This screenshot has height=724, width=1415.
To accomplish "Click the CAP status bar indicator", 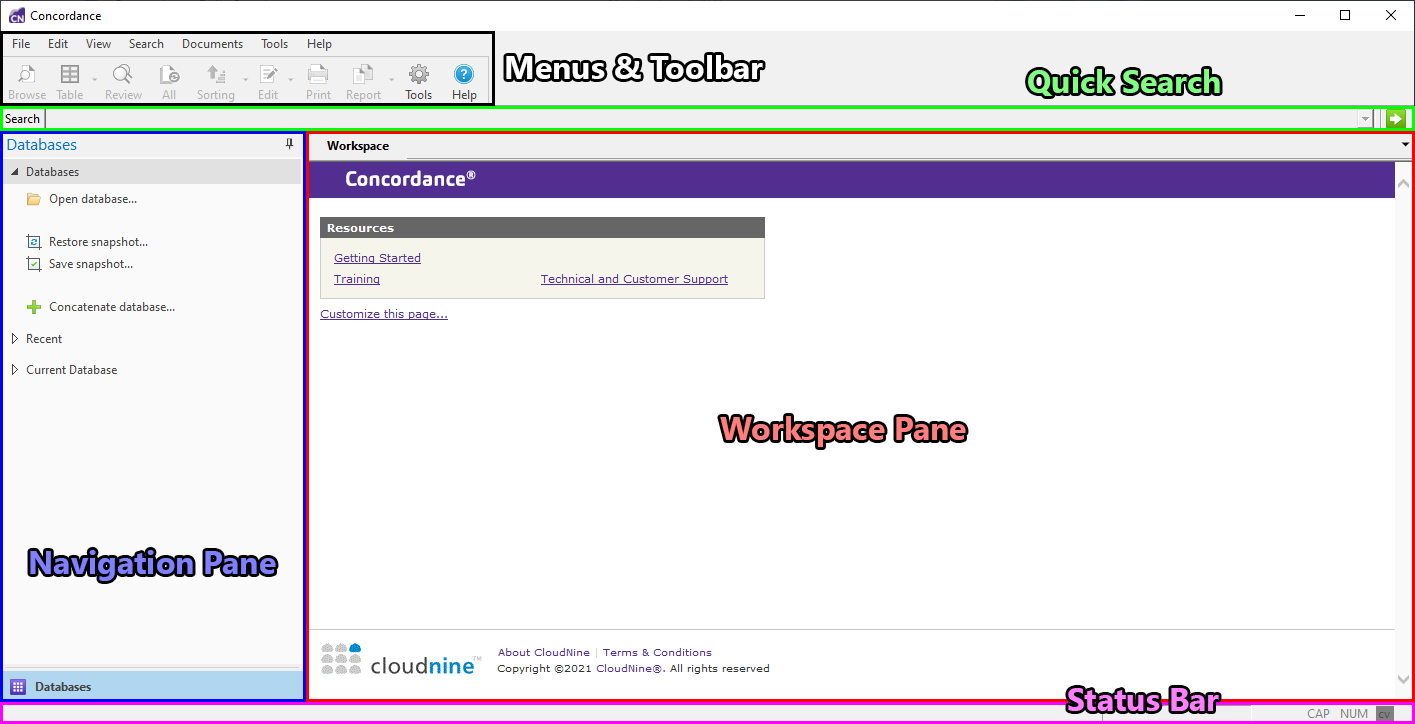I will 1319,714.
